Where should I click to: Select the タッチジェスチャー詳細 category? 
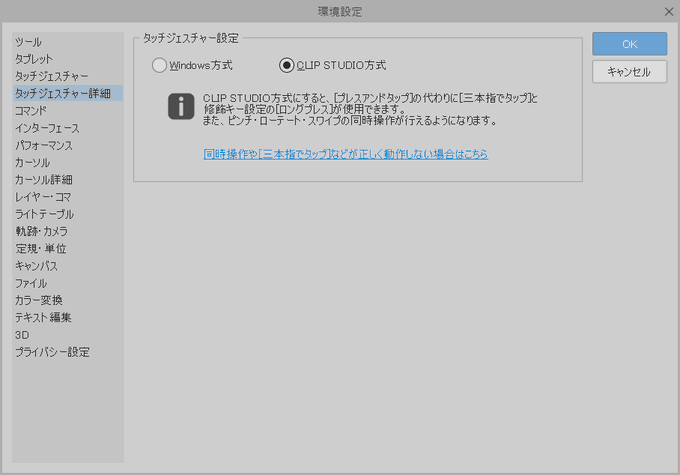(68, 93)
